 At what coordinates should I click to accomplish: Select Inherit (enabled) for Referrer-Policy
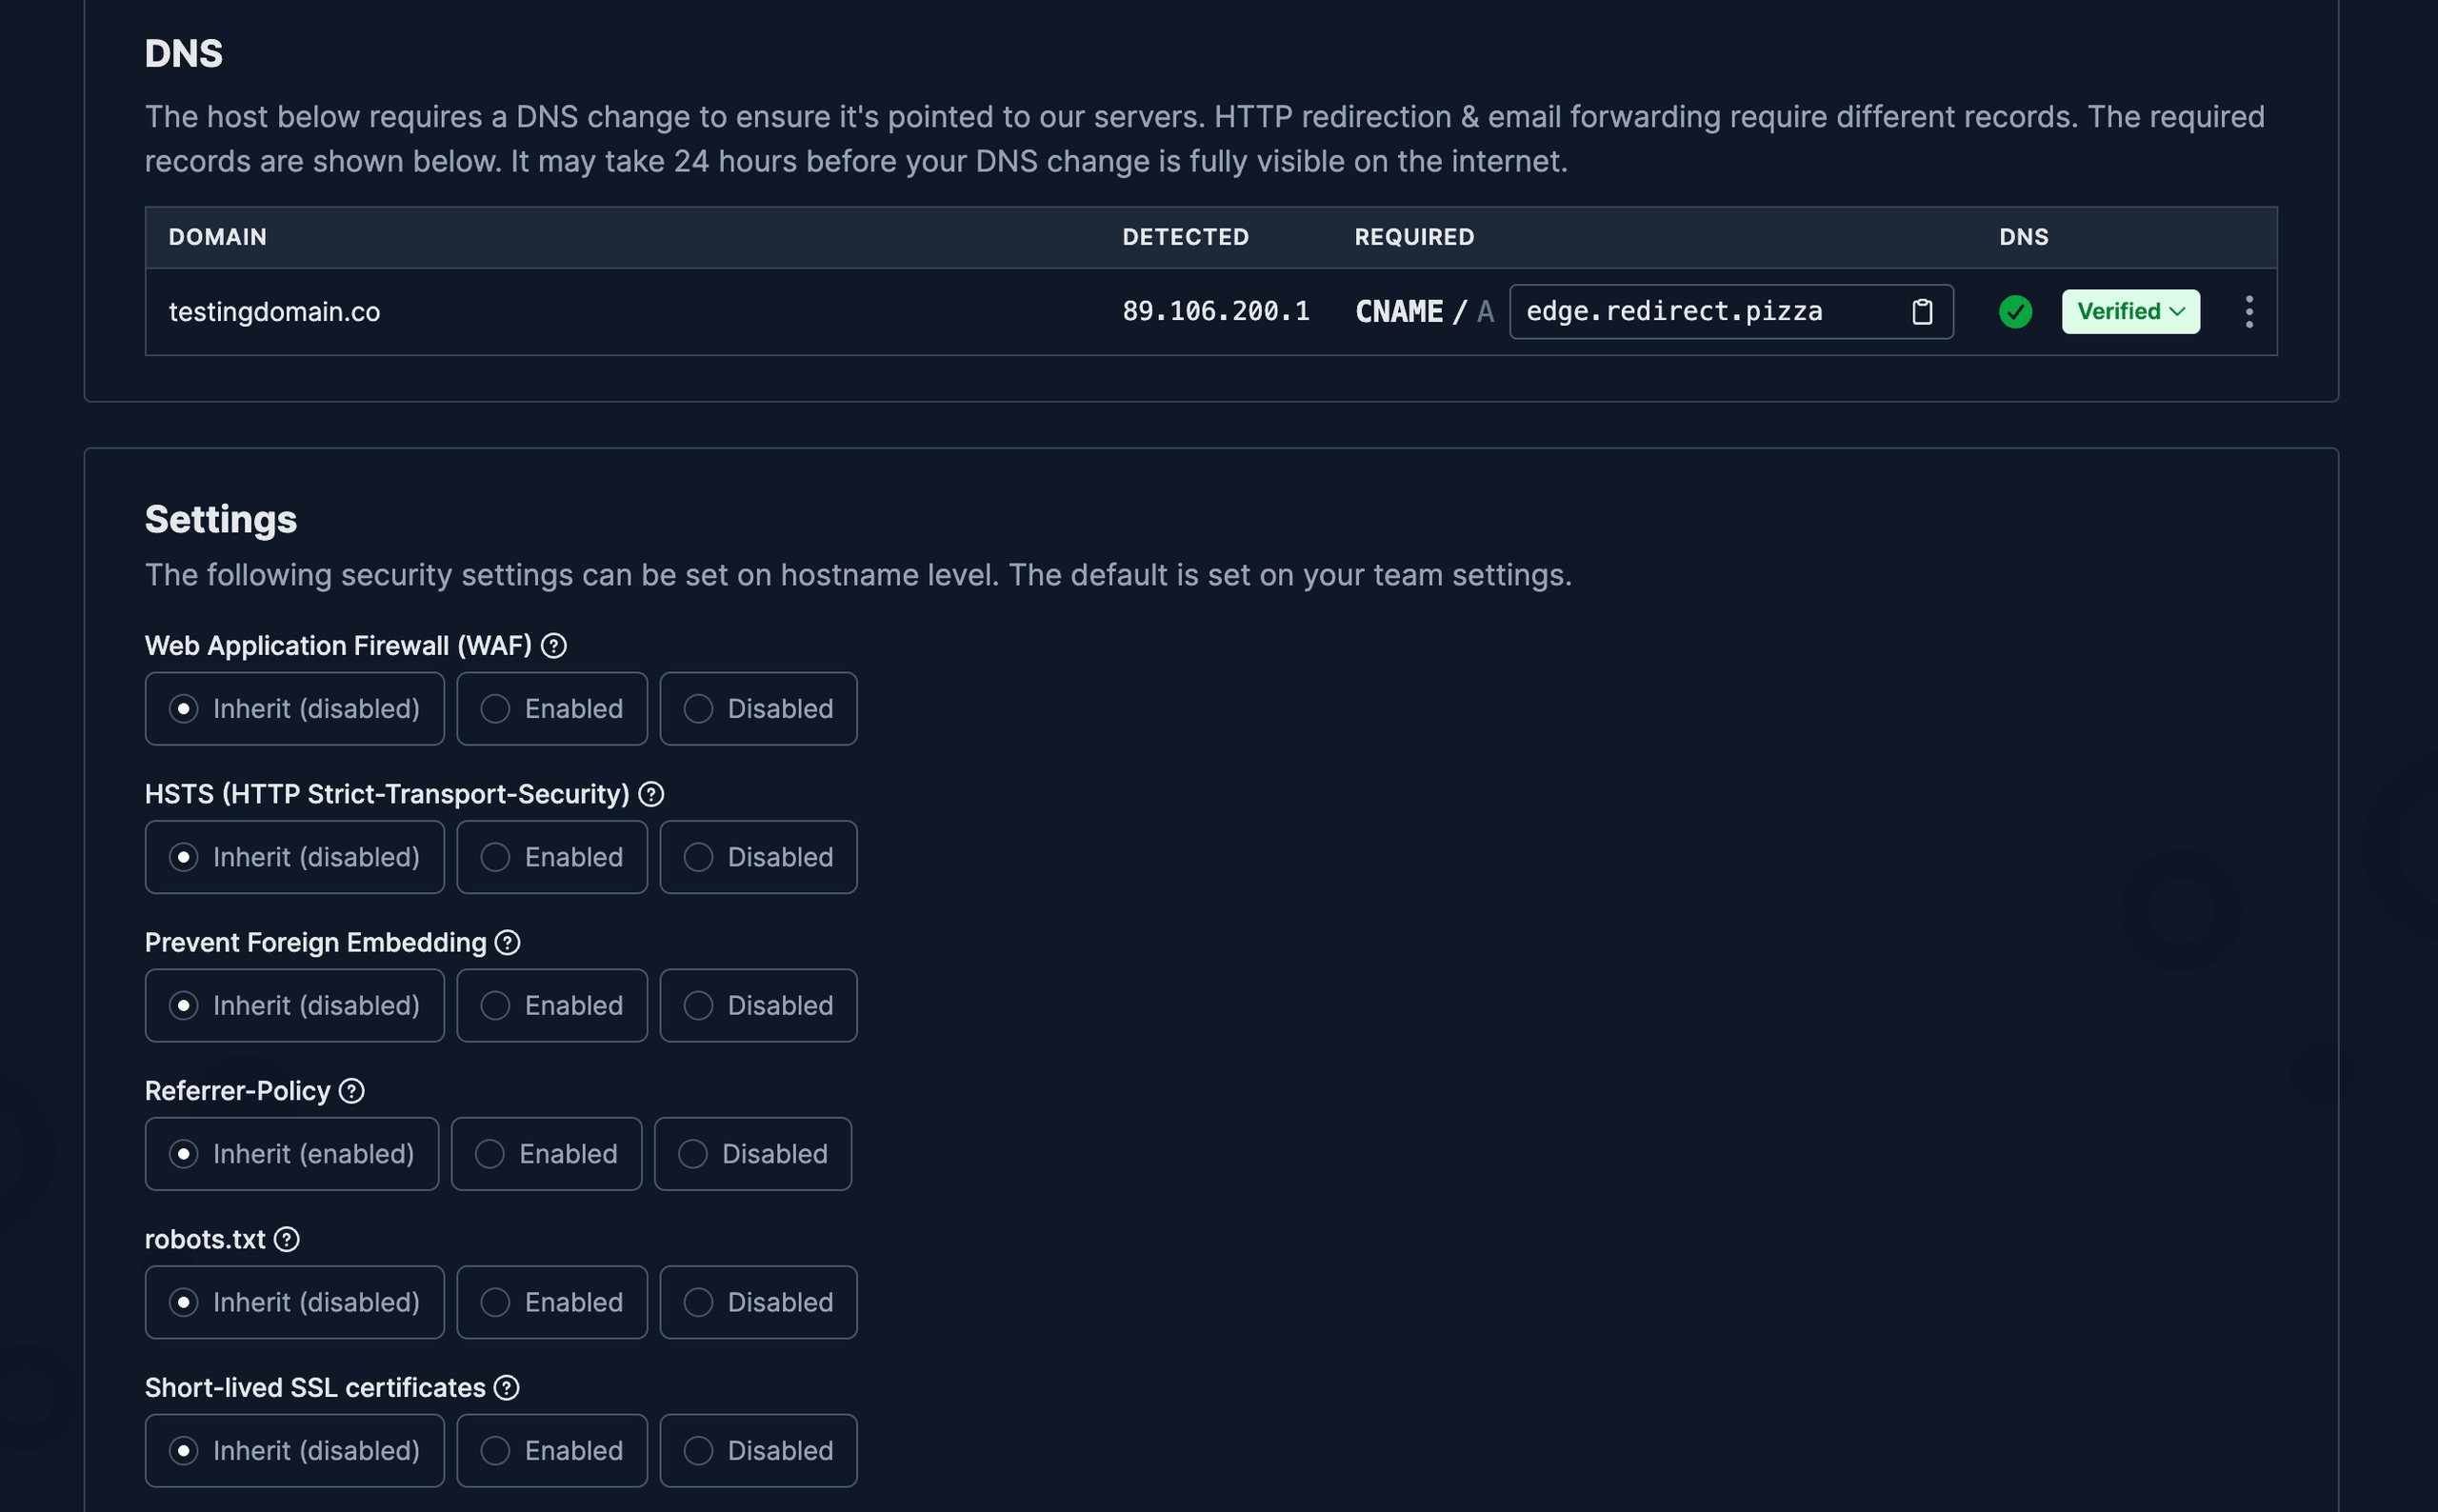tap(291, 1154)
